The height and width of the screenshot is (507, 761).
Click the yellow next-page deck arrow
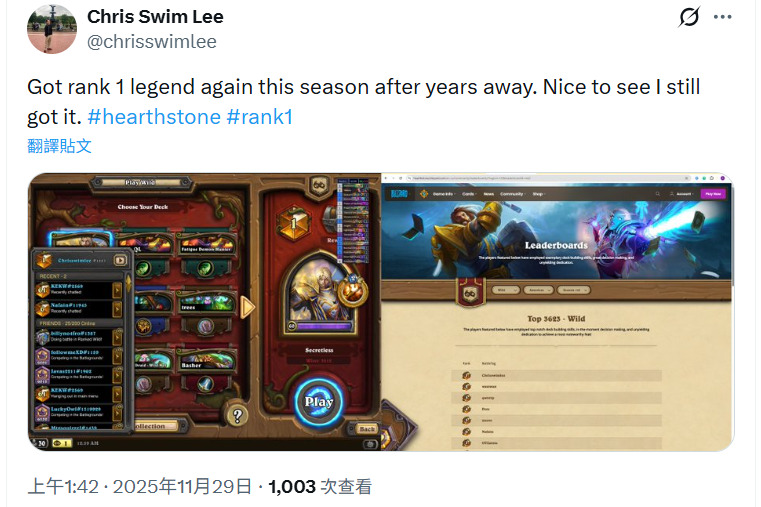[248, 308]
